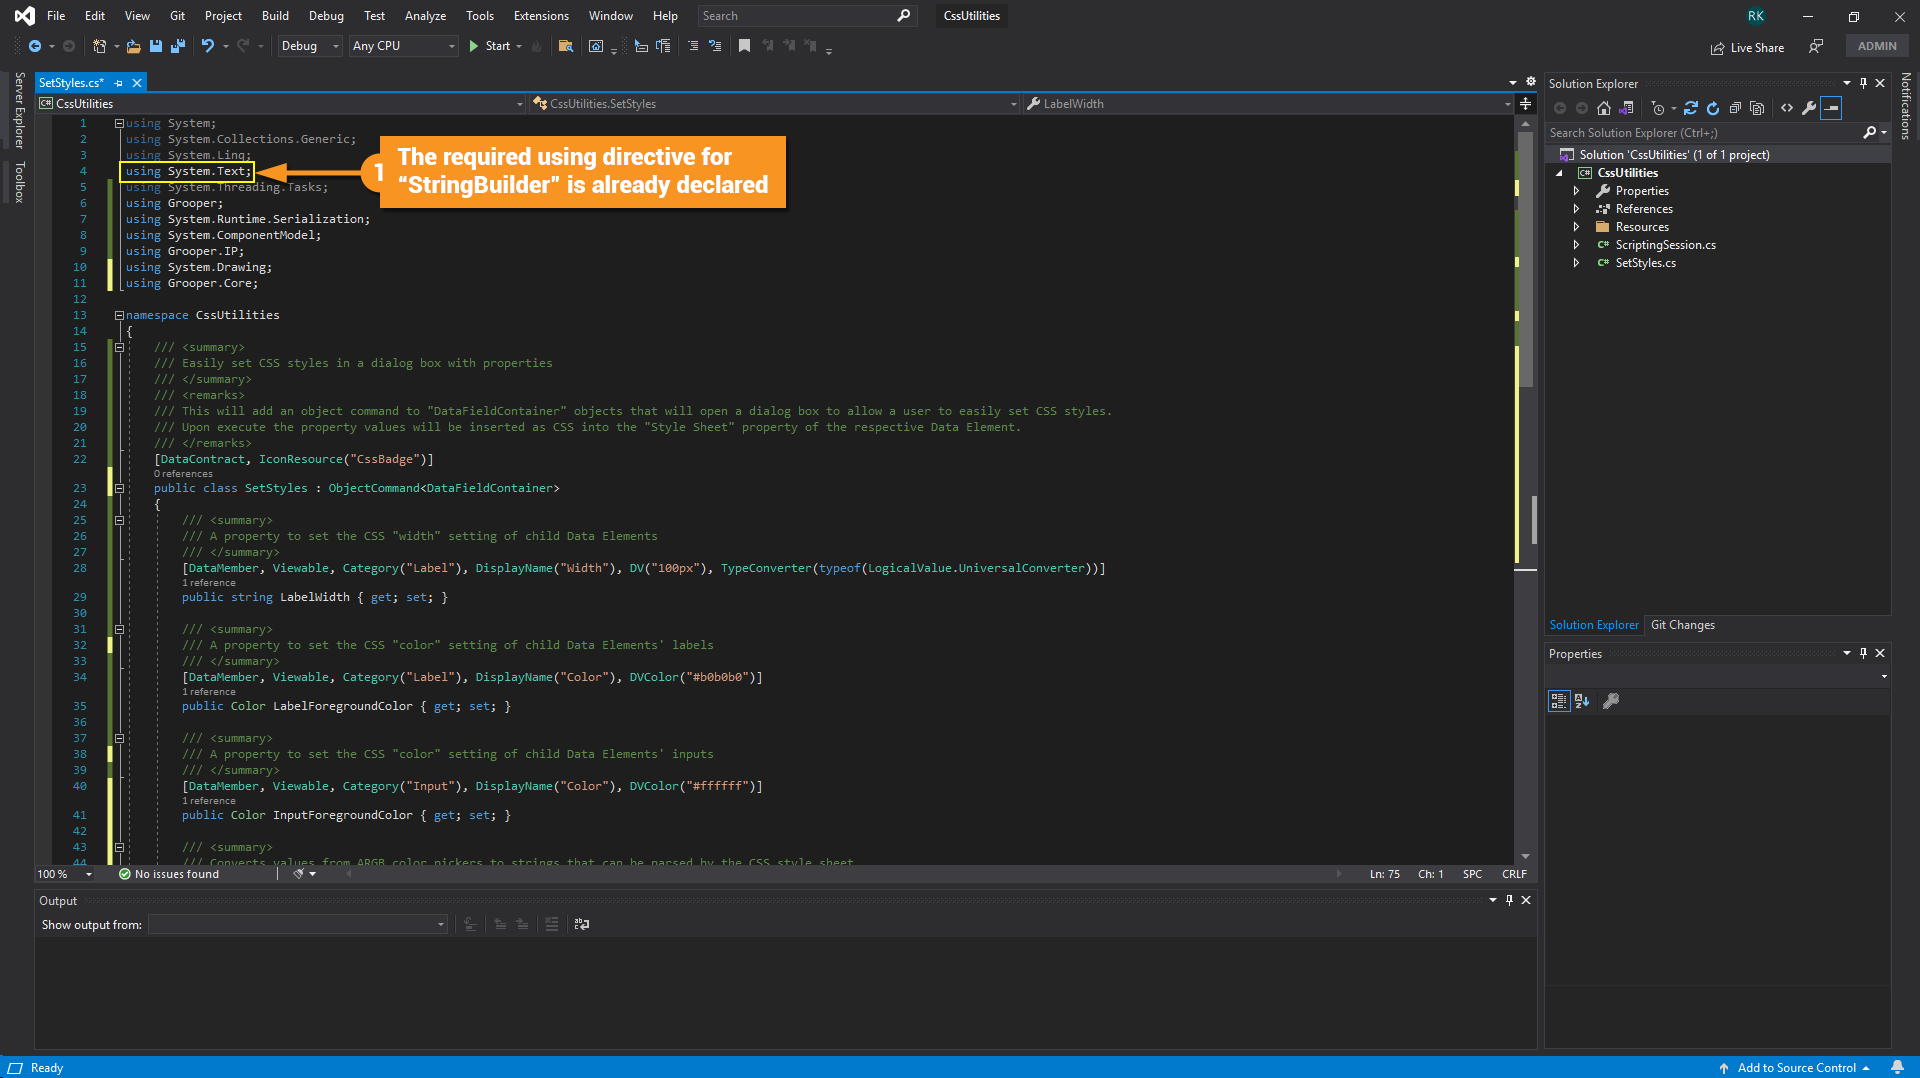Image resolution: width=1920 pixels, height=1078 pixels.
Task: Open the 'Show output from' dropdown
Action: point(298,924)
